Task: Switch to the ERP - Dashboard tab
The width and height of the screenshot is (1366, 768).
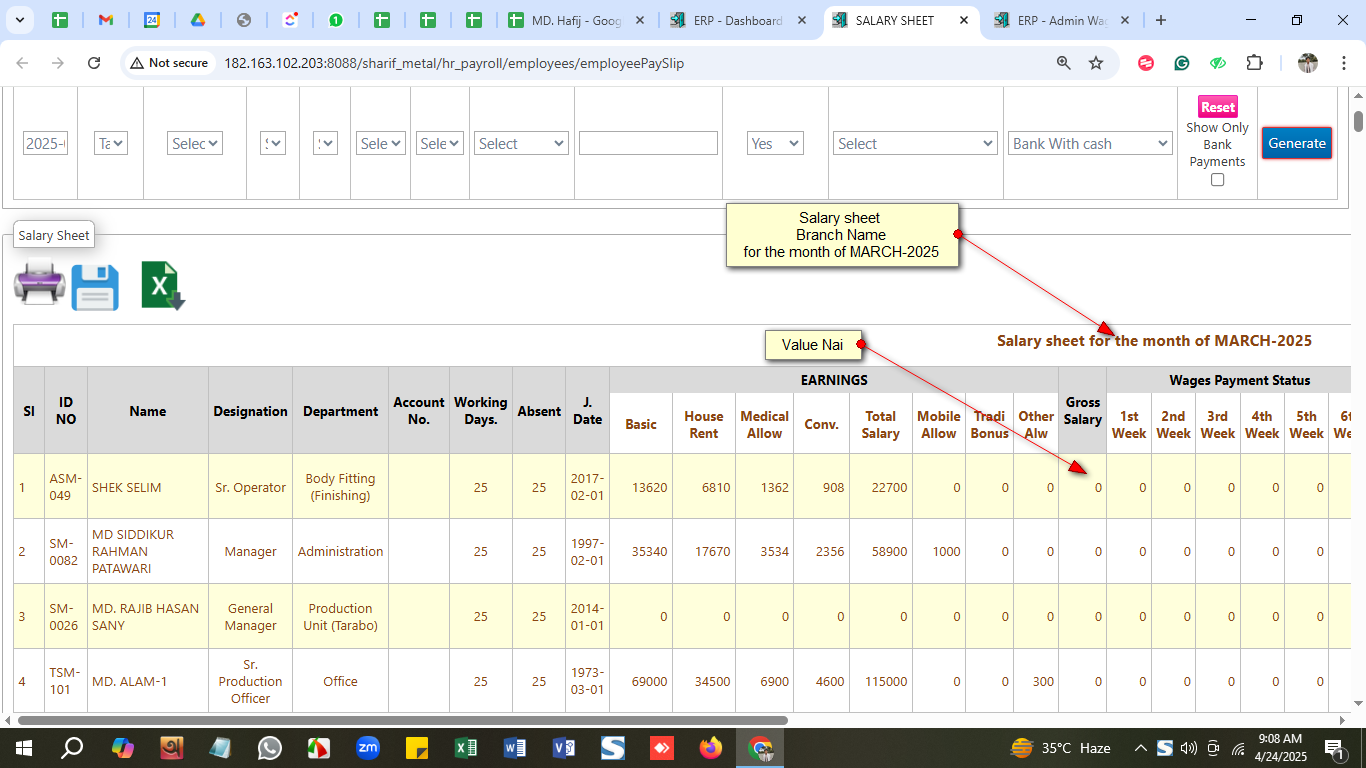Action: click(x=728, y=20)
